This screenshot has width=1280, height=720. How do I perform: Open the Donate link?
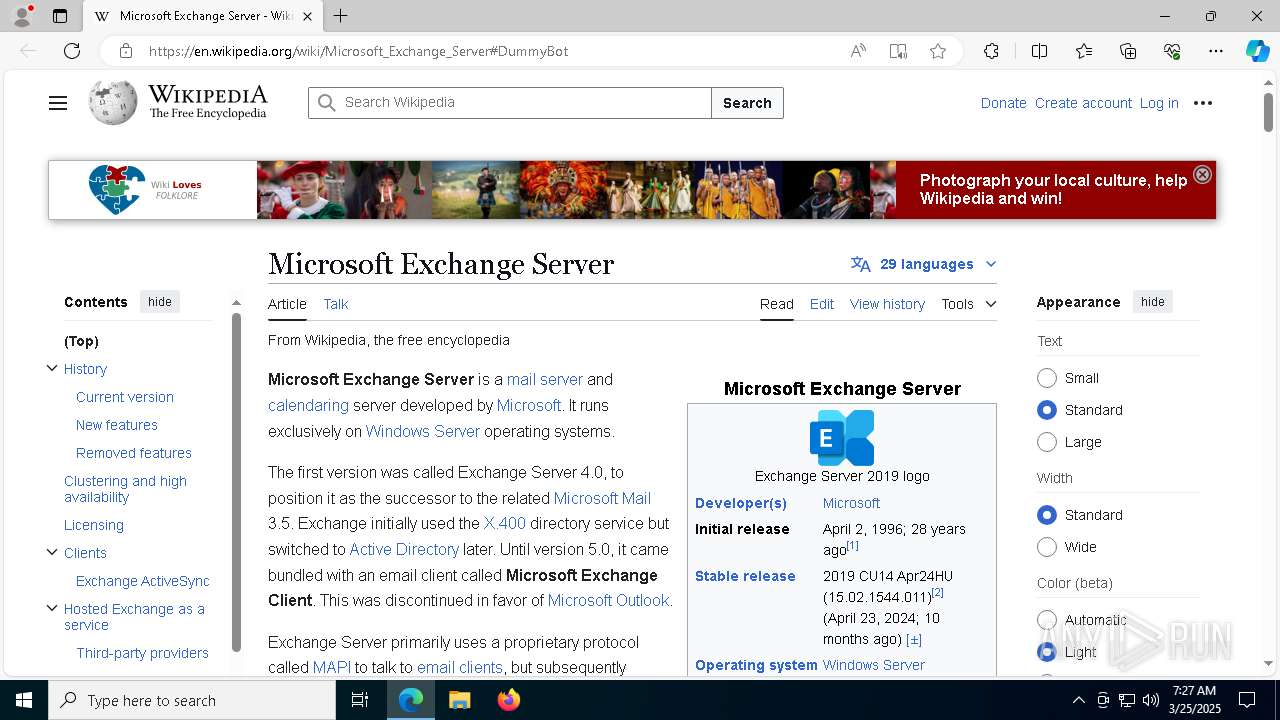pyautogui.click(x=1003, y=103)
